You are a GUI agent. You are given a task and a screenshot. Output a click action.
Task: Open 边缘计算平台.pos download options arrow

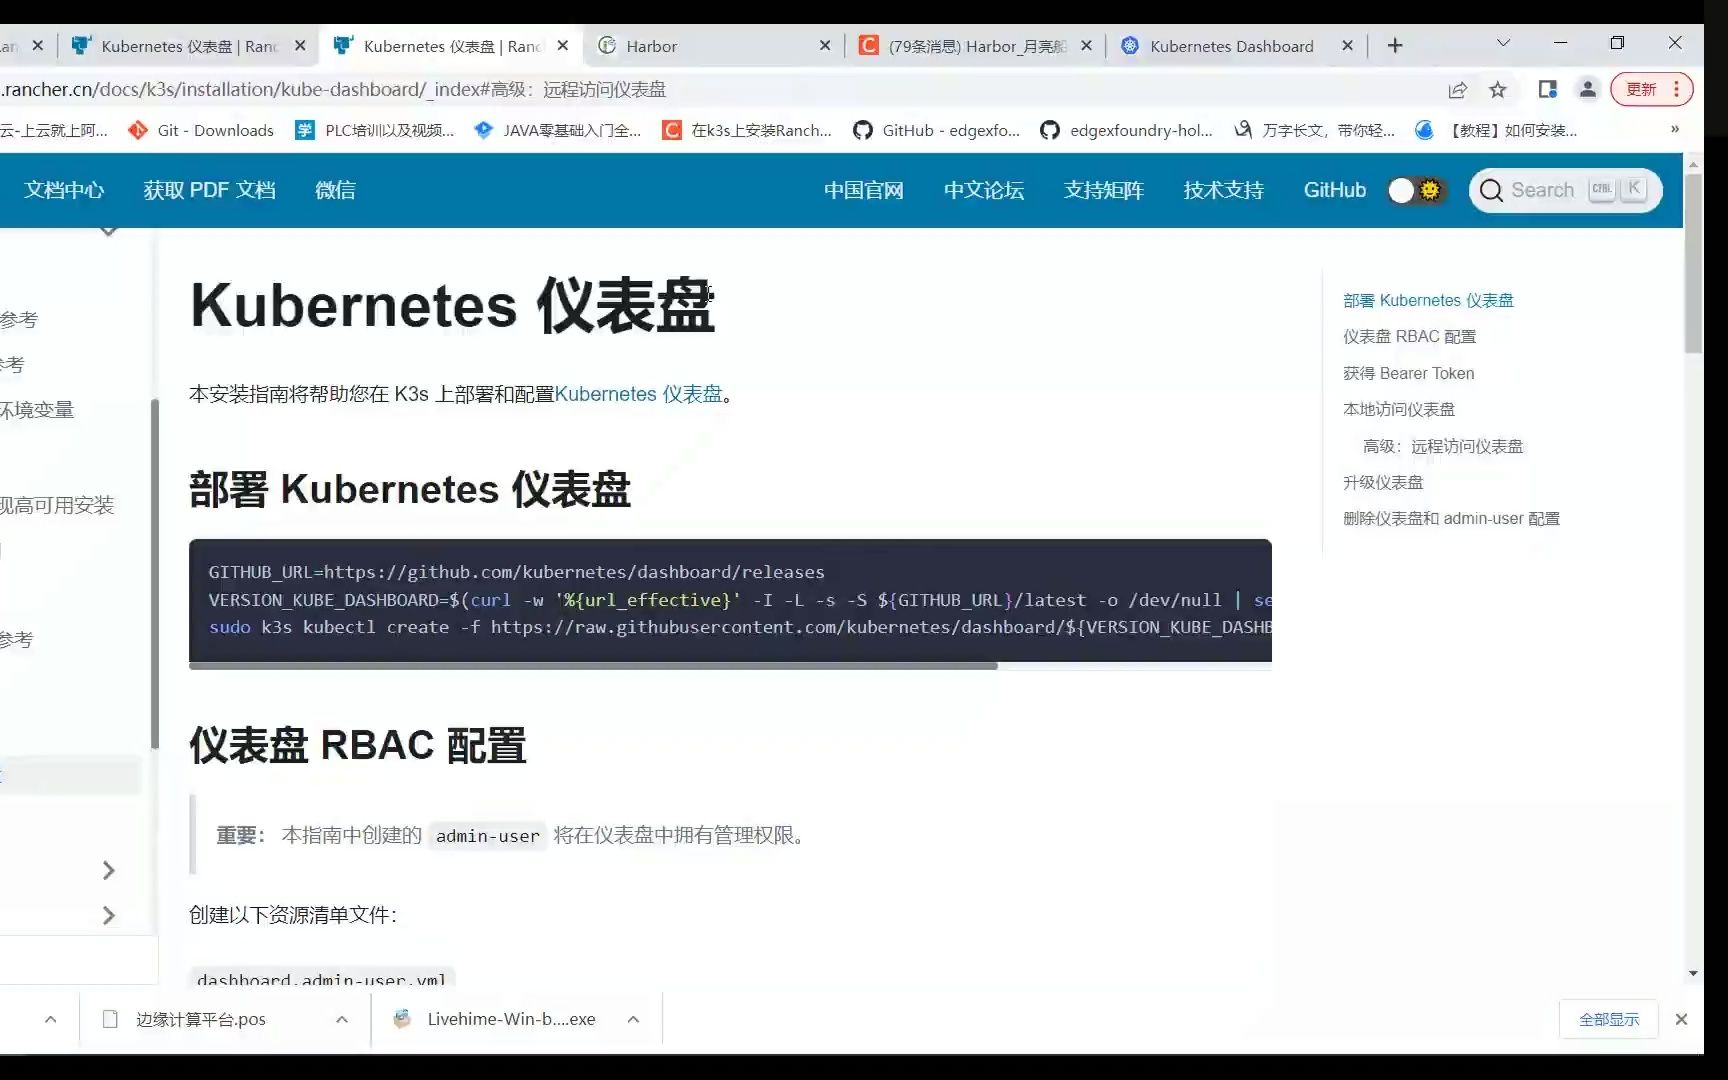(342, 1019)
